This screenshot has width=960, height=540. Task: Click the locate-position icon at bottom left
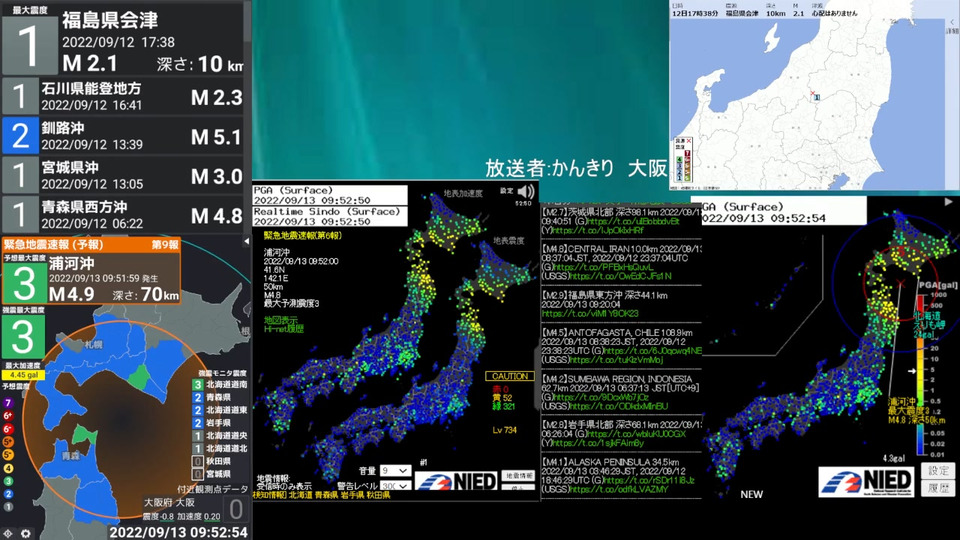8,533
